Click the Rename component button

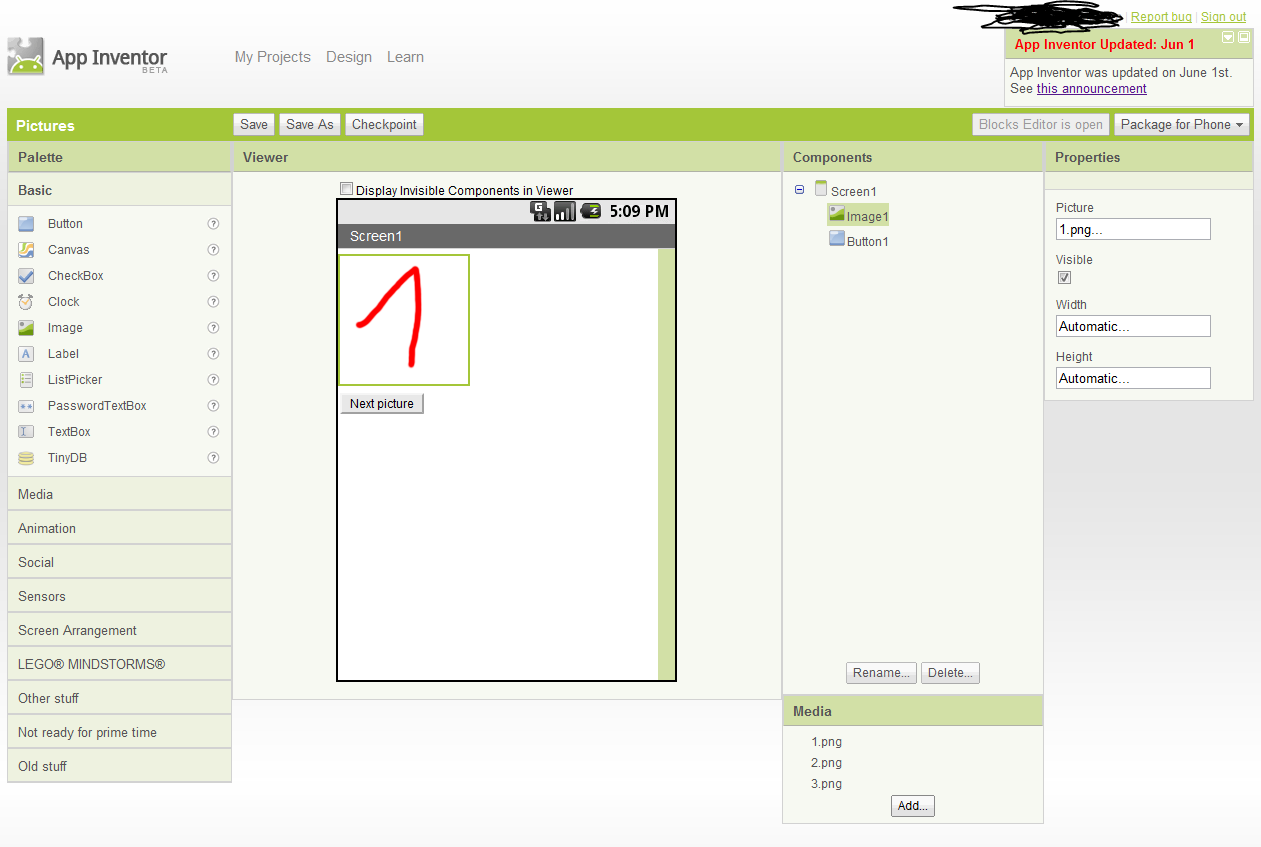coord(882,673)
